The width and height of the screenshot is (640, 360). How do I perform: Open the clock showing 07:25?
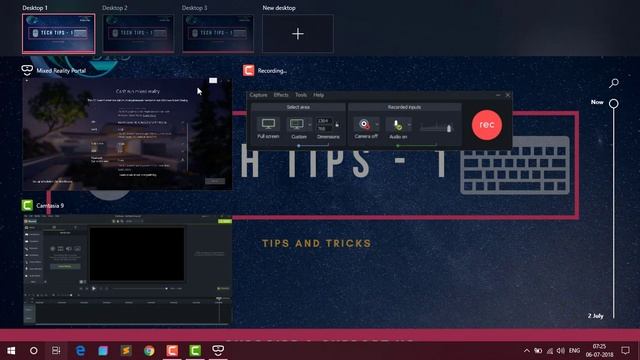pyautogui.click(x=599, y=351)
